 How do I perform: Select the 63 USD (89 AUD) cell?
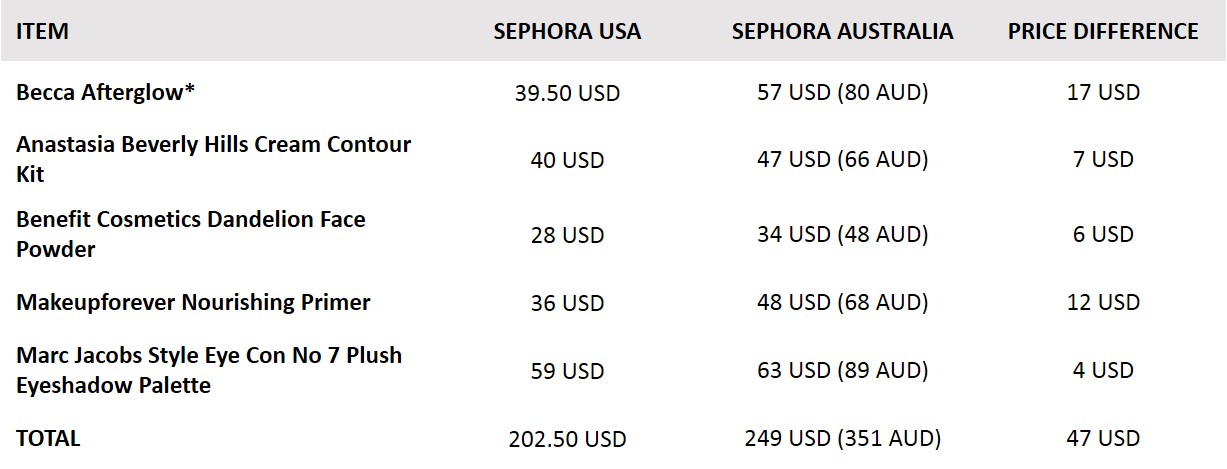pos(842,371)
